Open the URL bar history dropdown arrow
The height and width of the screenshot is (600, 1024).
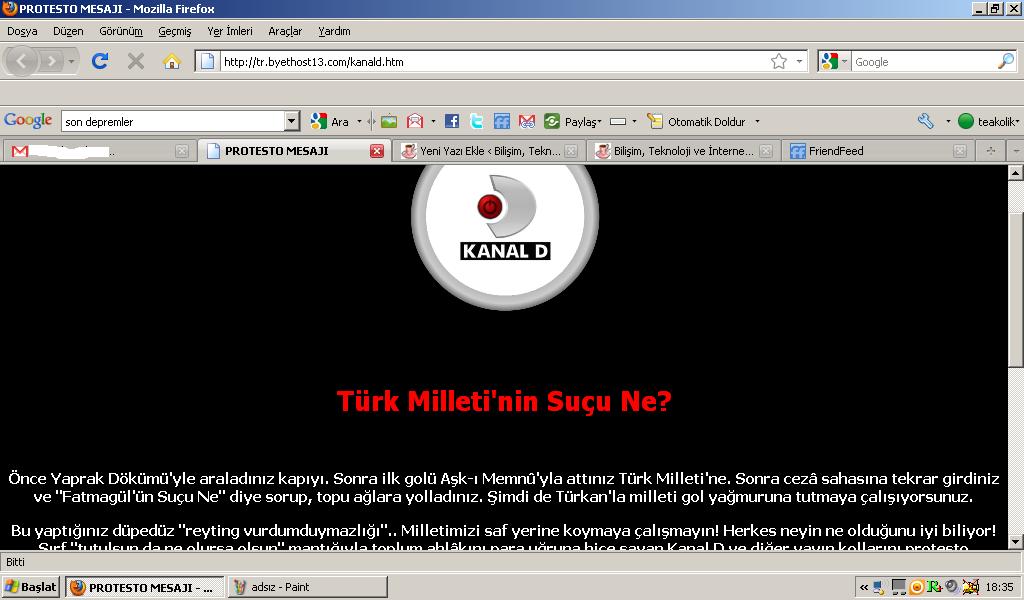click(799, 61)
